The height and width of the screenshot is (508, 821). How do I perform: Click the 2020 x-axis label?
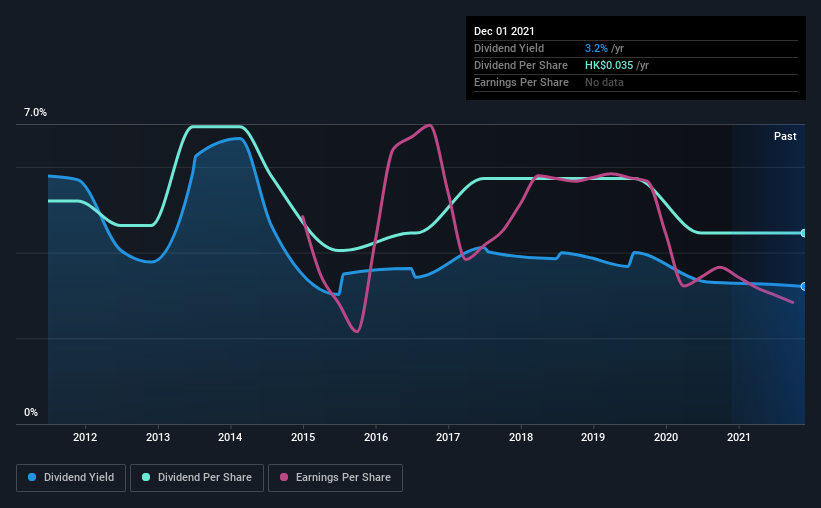point(666,437)
